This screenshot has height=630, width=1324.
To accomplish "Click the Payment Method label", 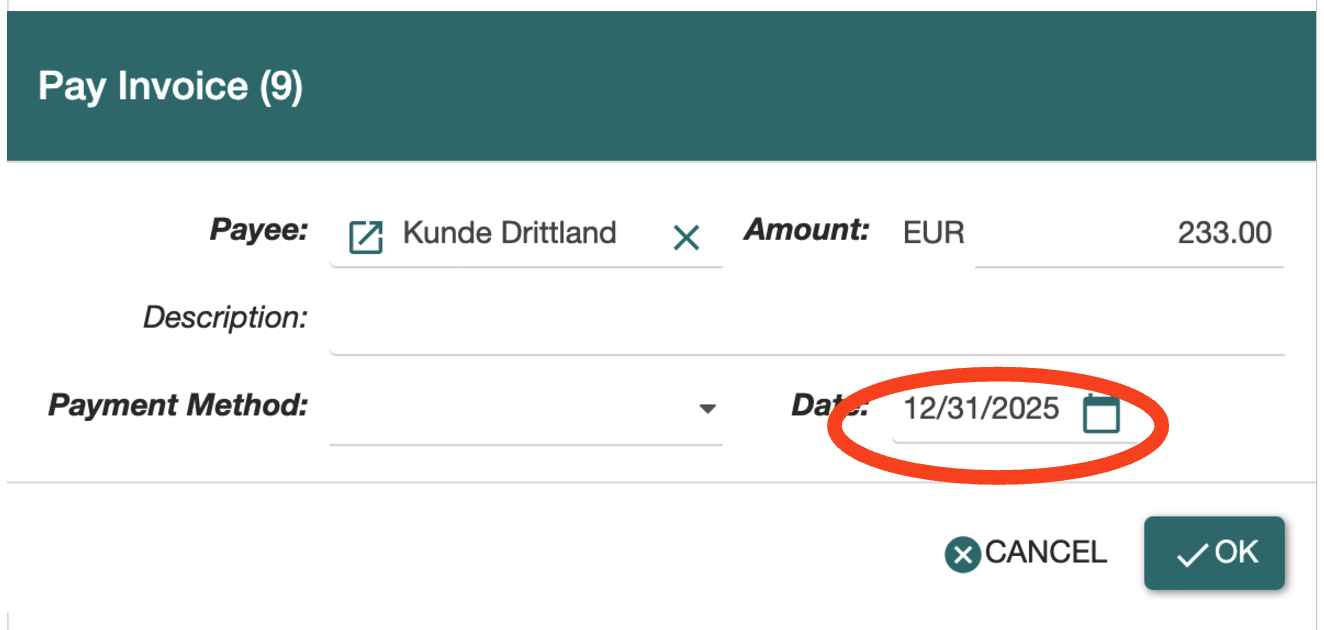I will coord(178,406).
